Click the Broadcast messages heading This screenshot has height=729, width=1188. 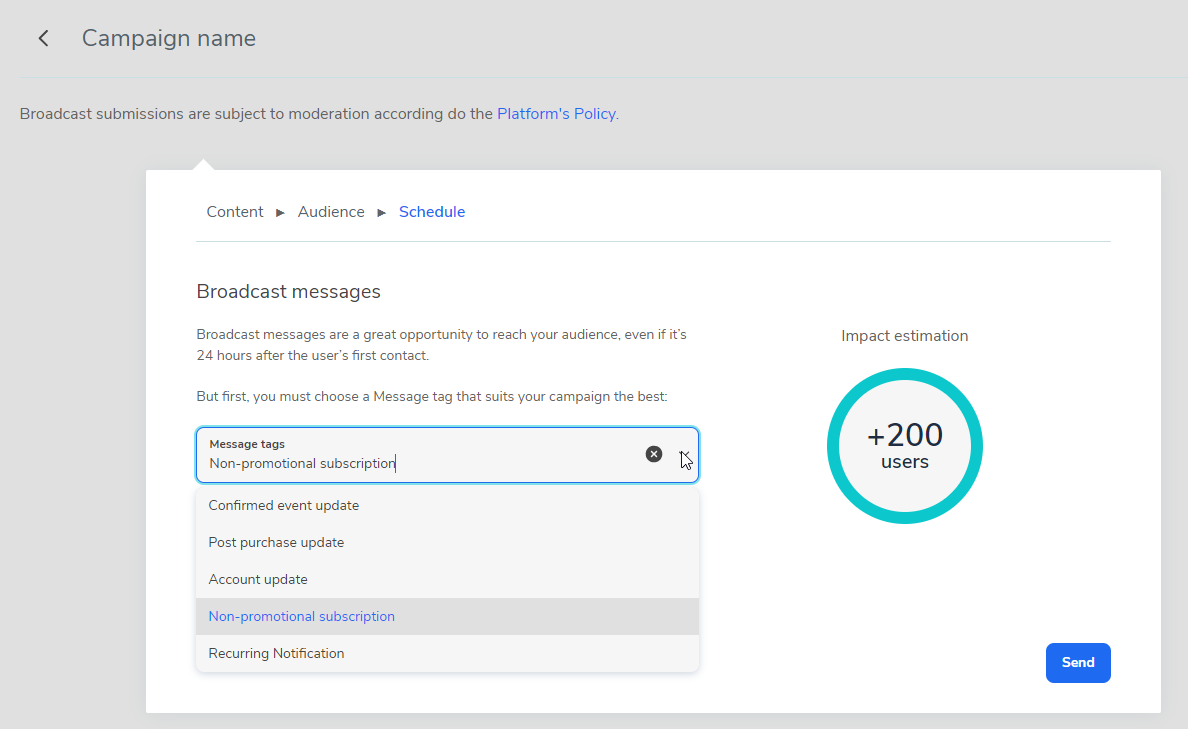288,292
